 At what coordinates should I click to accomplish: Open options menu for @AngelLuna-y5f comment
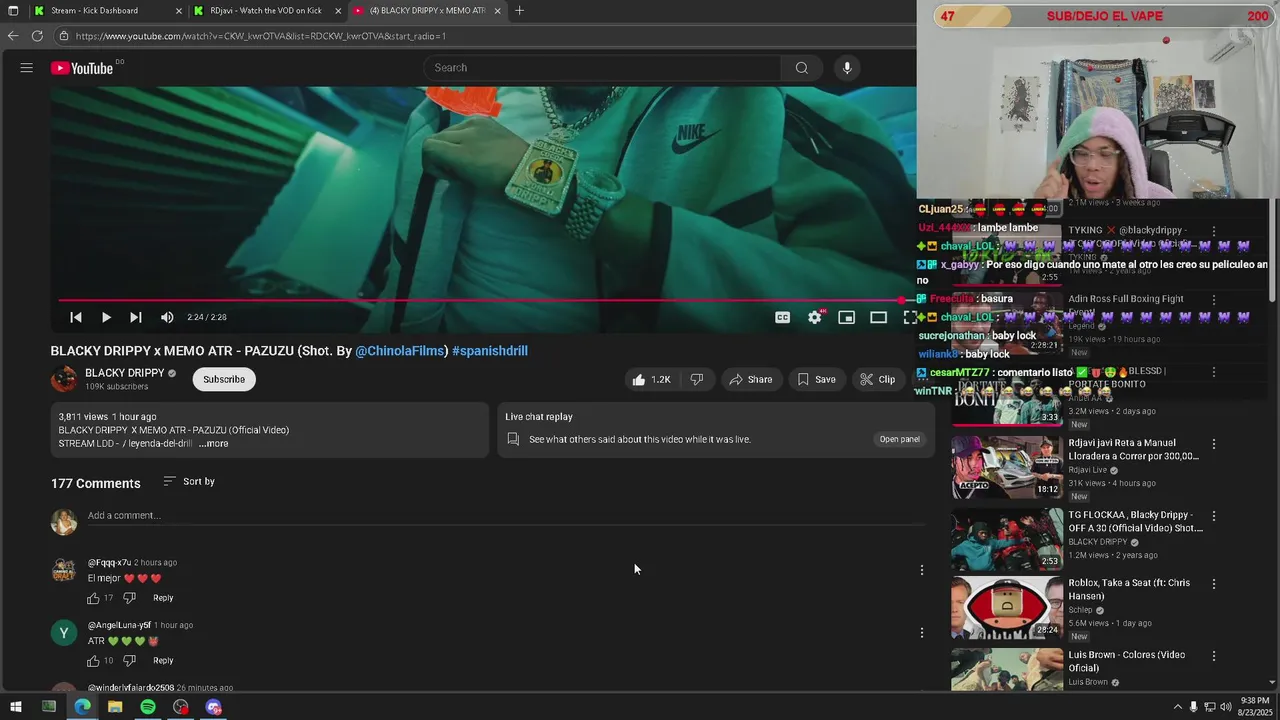[922, 633]
